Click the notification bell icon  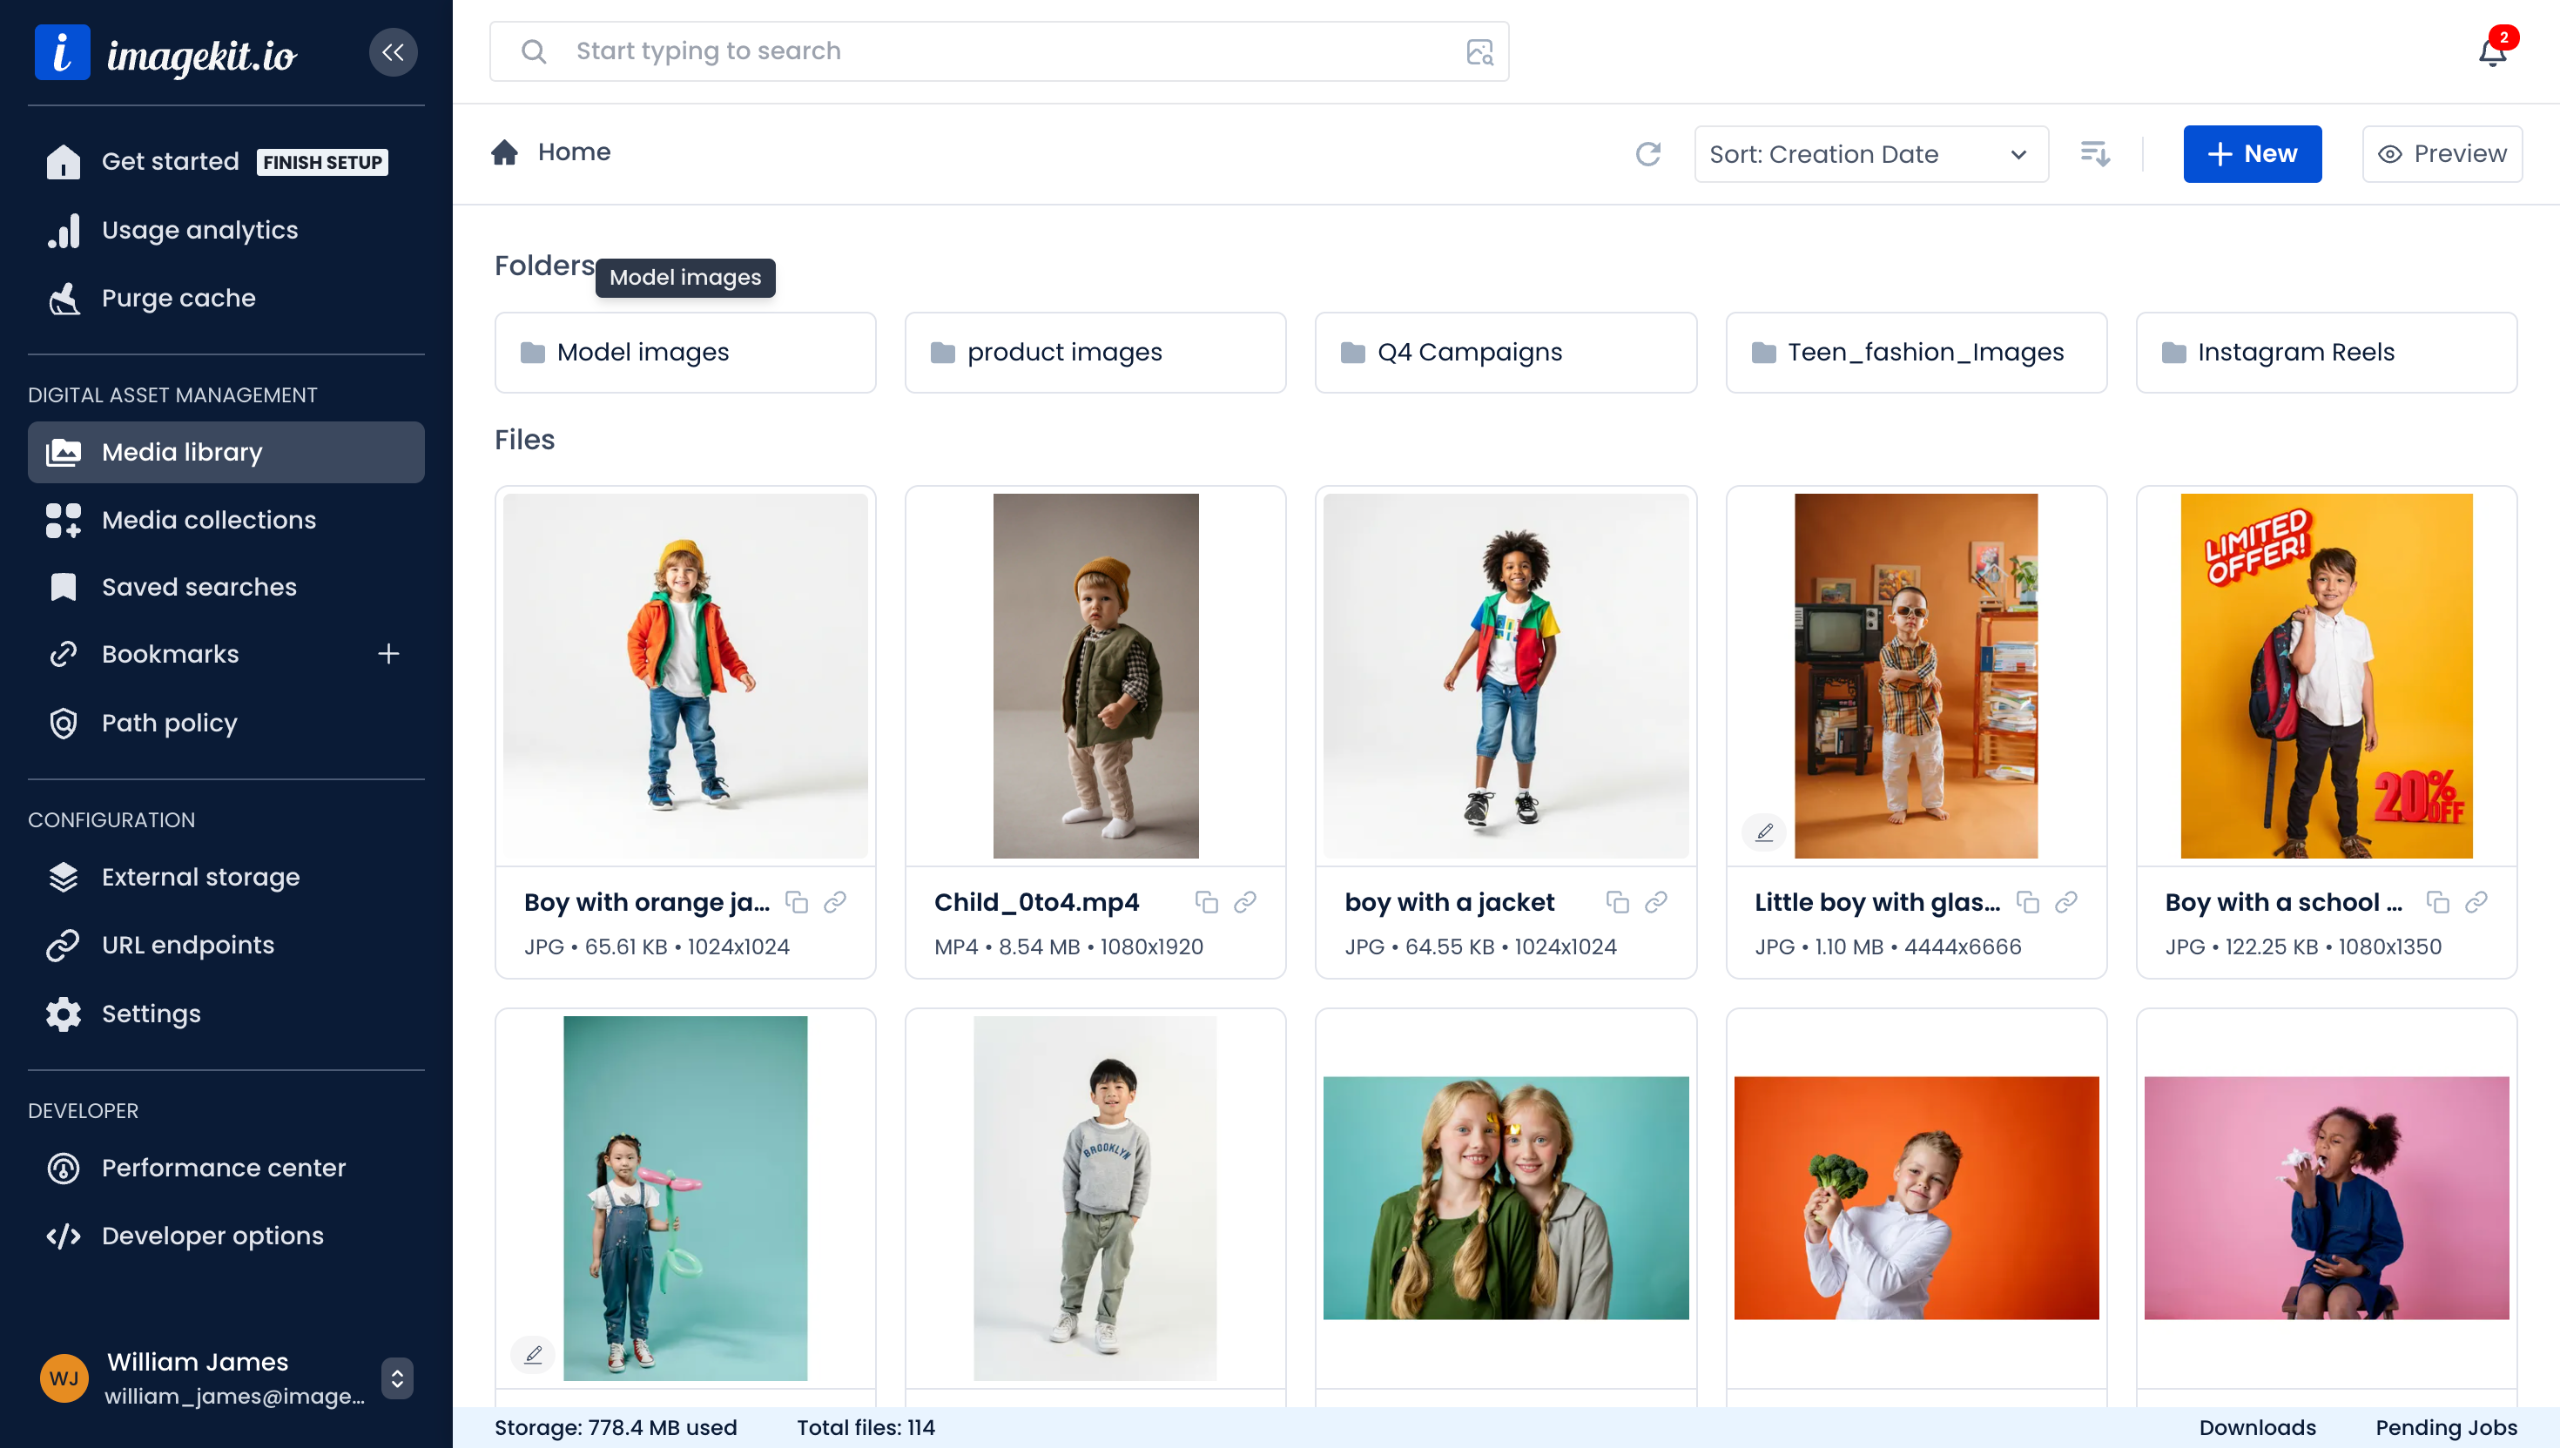[2492, 52]
